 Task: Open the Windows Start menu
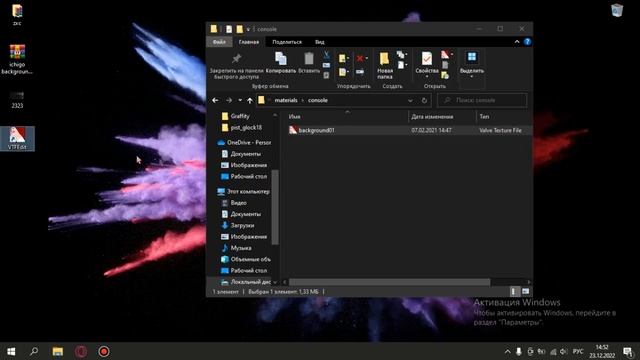(x=11, y=351)
